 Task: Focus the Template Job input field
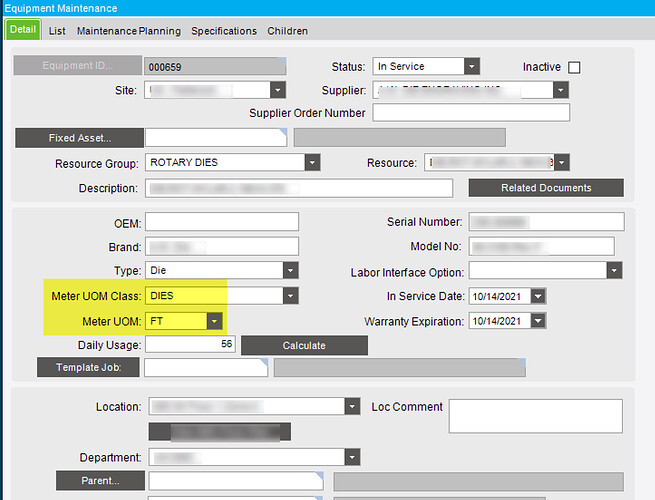click(x=206, y=368)
